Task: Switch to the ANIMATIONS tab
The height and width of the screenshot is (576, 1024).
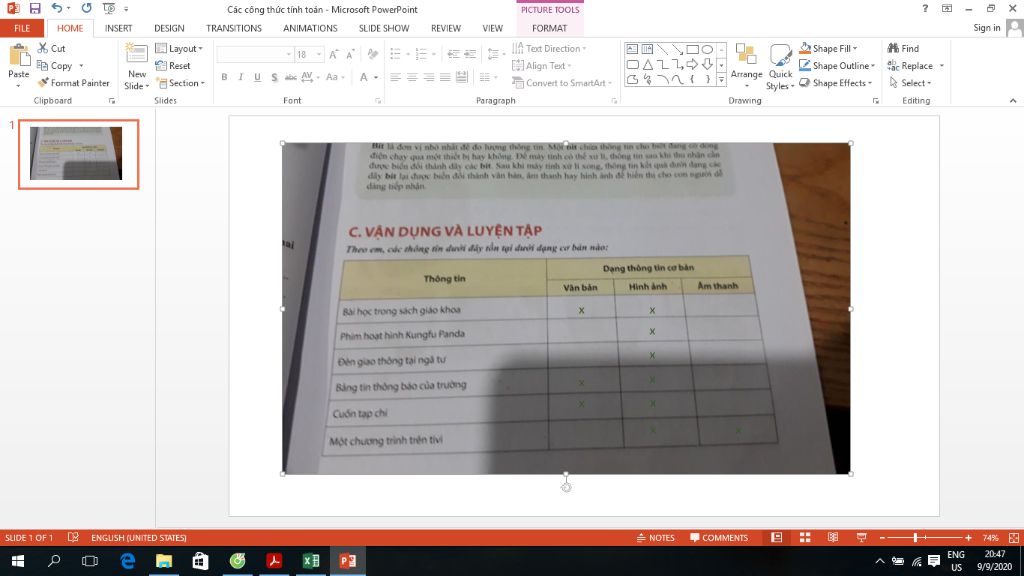Action: click(310, 28)
